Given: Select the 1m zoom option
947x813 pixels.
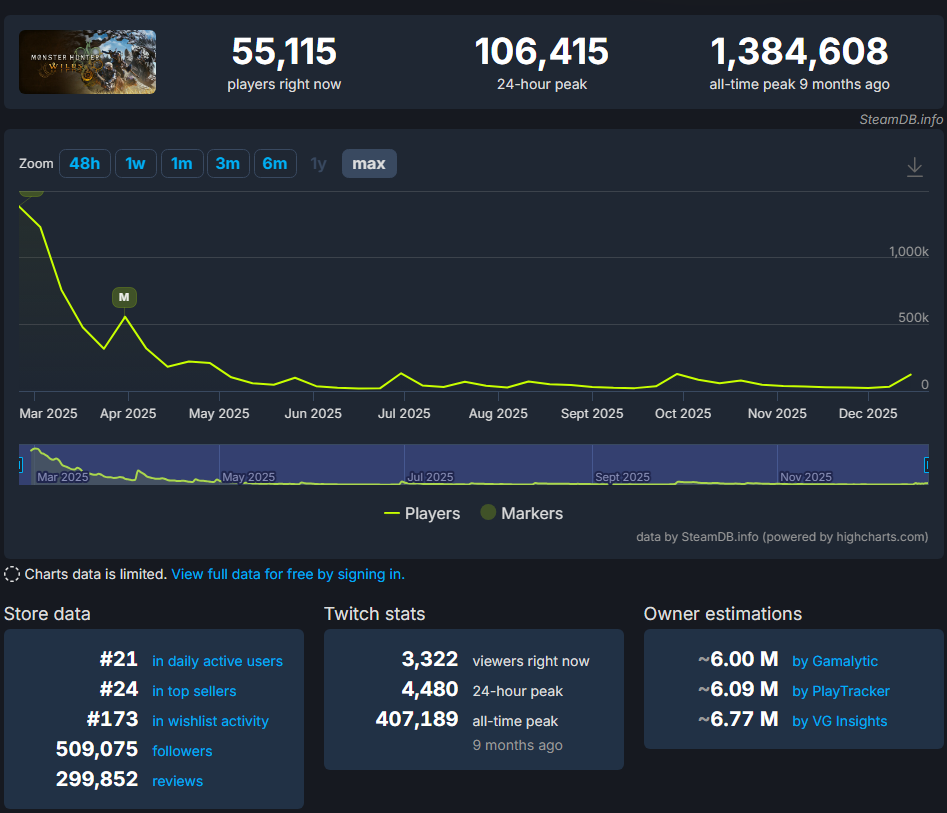Looking at the screenshot, I should pyautogui.click(x=182, y=163).
